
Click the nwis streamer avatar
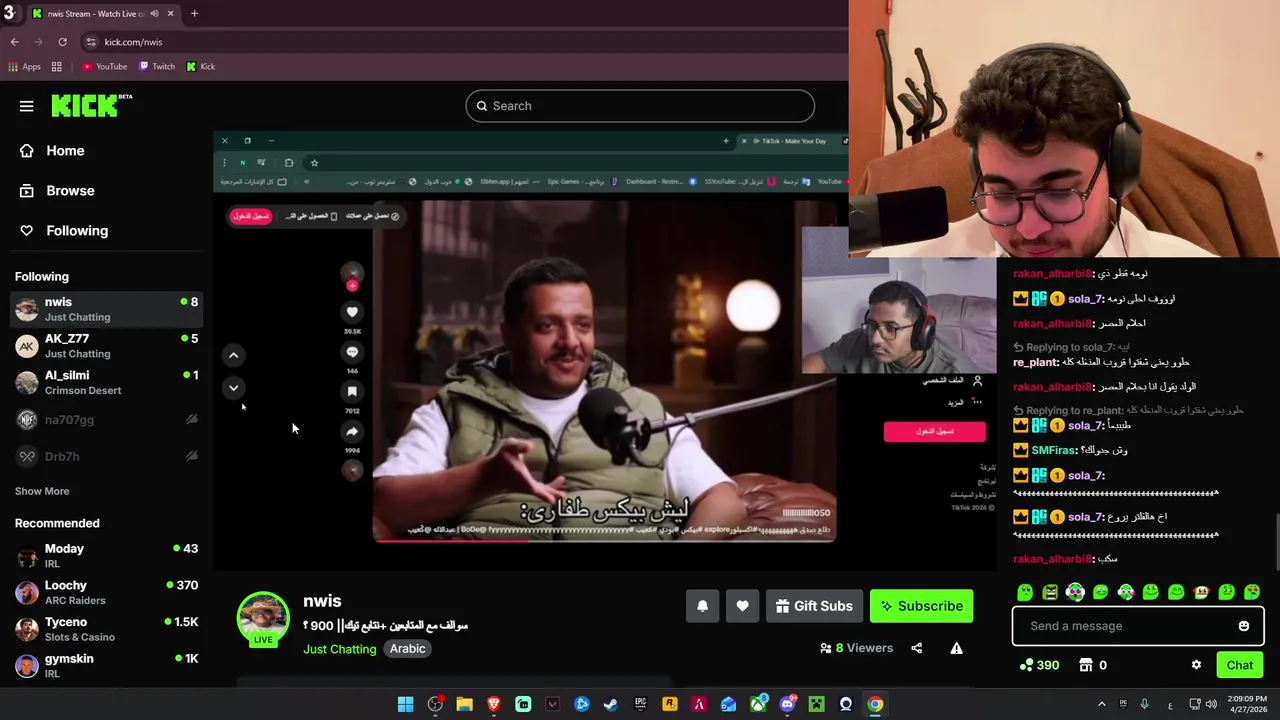click(x=263, y=618)
